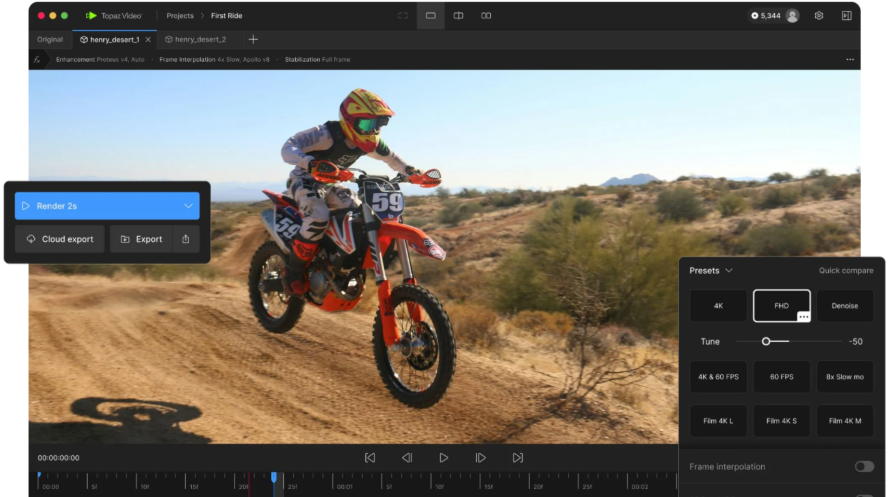Image resolution: width=888 pixels, height=497 pixels.
Task: Play the video
Action: pos(443,458)
